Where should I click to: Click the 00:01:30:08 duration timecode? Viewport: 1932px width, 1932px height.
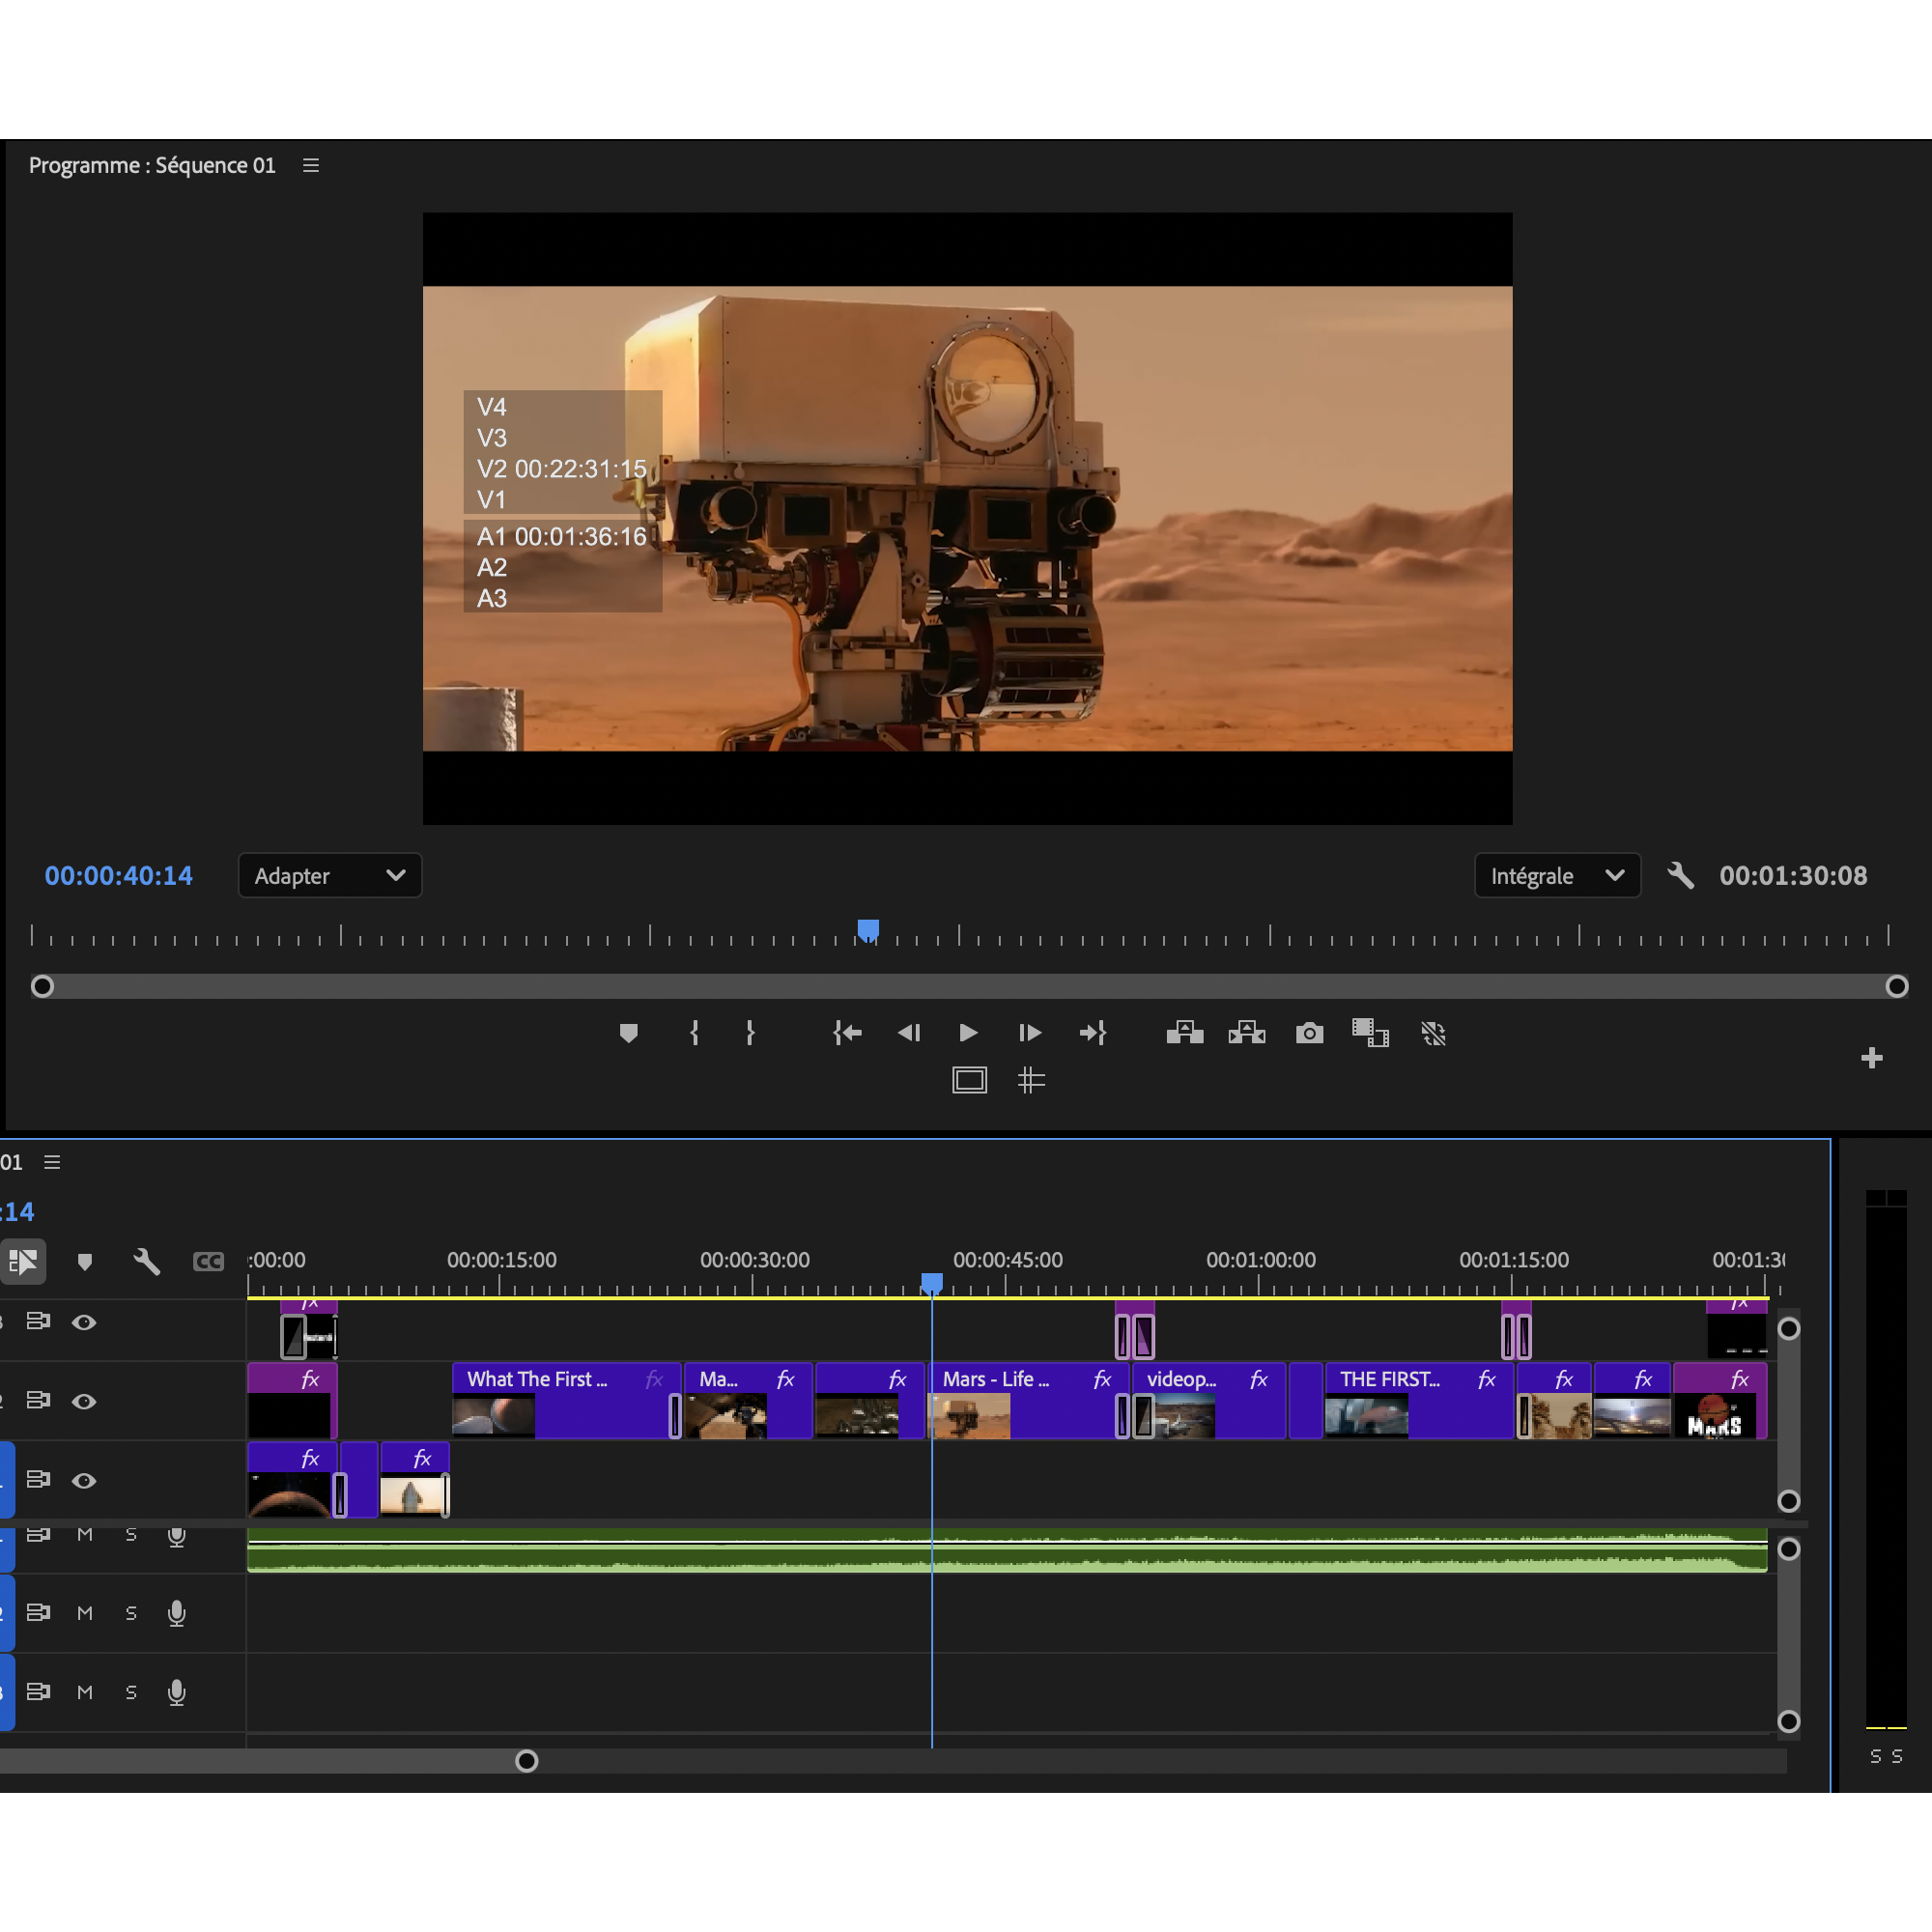(1793, 876)
